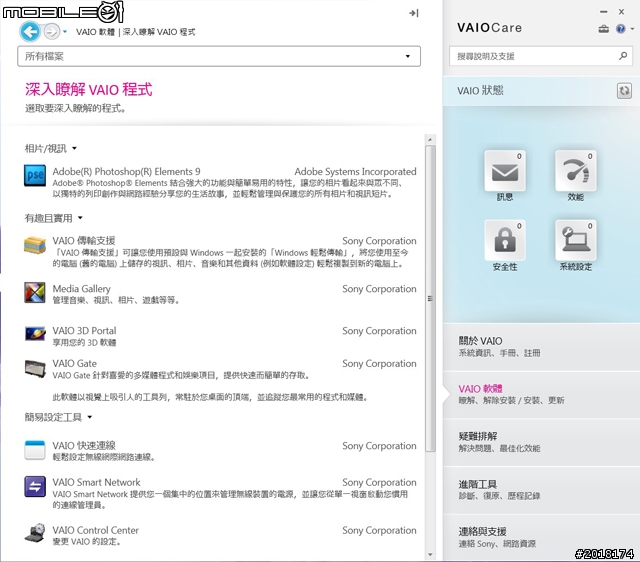Open the 連絡與支援 menu section
This screenshot has height=562, width=640.
(x=541, y=537)
